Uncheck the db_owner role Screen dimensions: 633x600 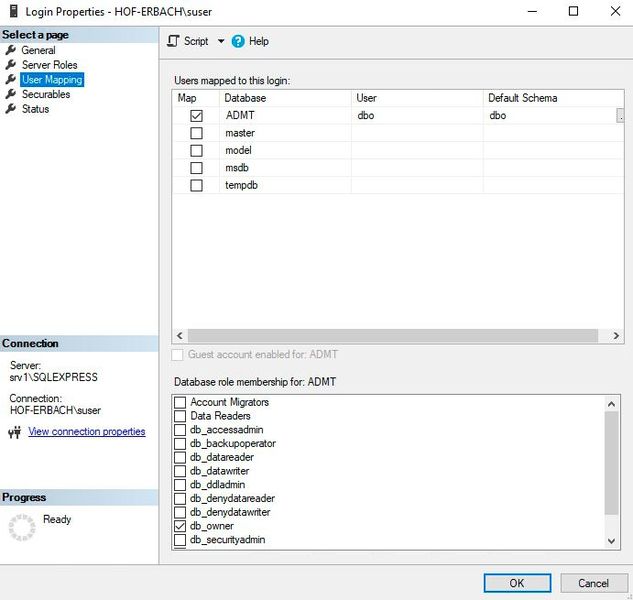point(180,526)
